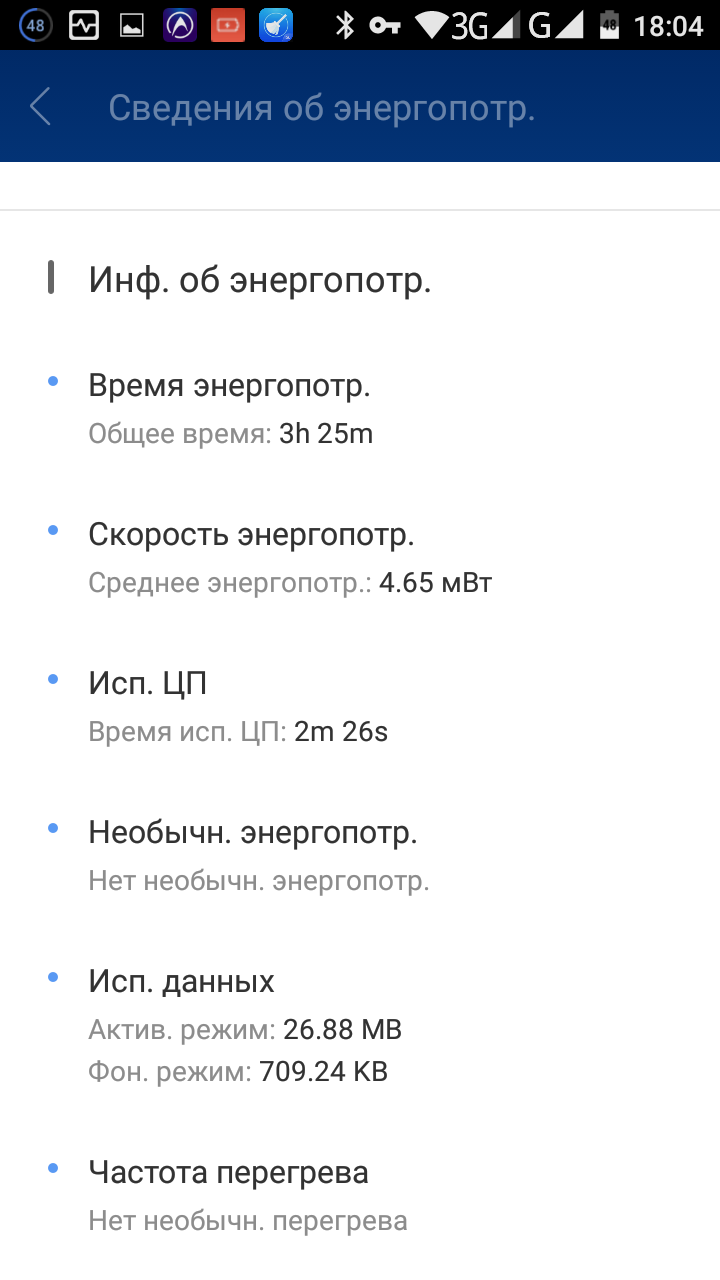Tap the VPN key status icon
The width and height of the screenshot is (720, 1280).
pyautogui.click(x=385, y=26)
